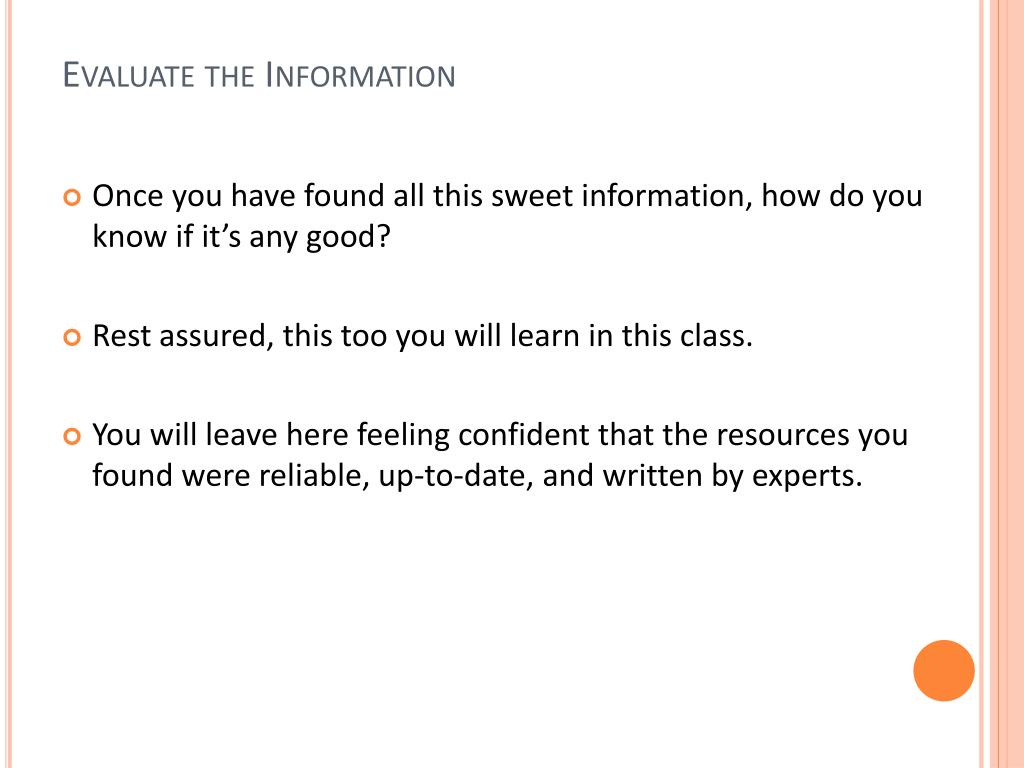The height and width of the screenshot is (768, 1024).
Task: Click the bullet marker before 'Once you have'
Action: (x=72, y=197)
